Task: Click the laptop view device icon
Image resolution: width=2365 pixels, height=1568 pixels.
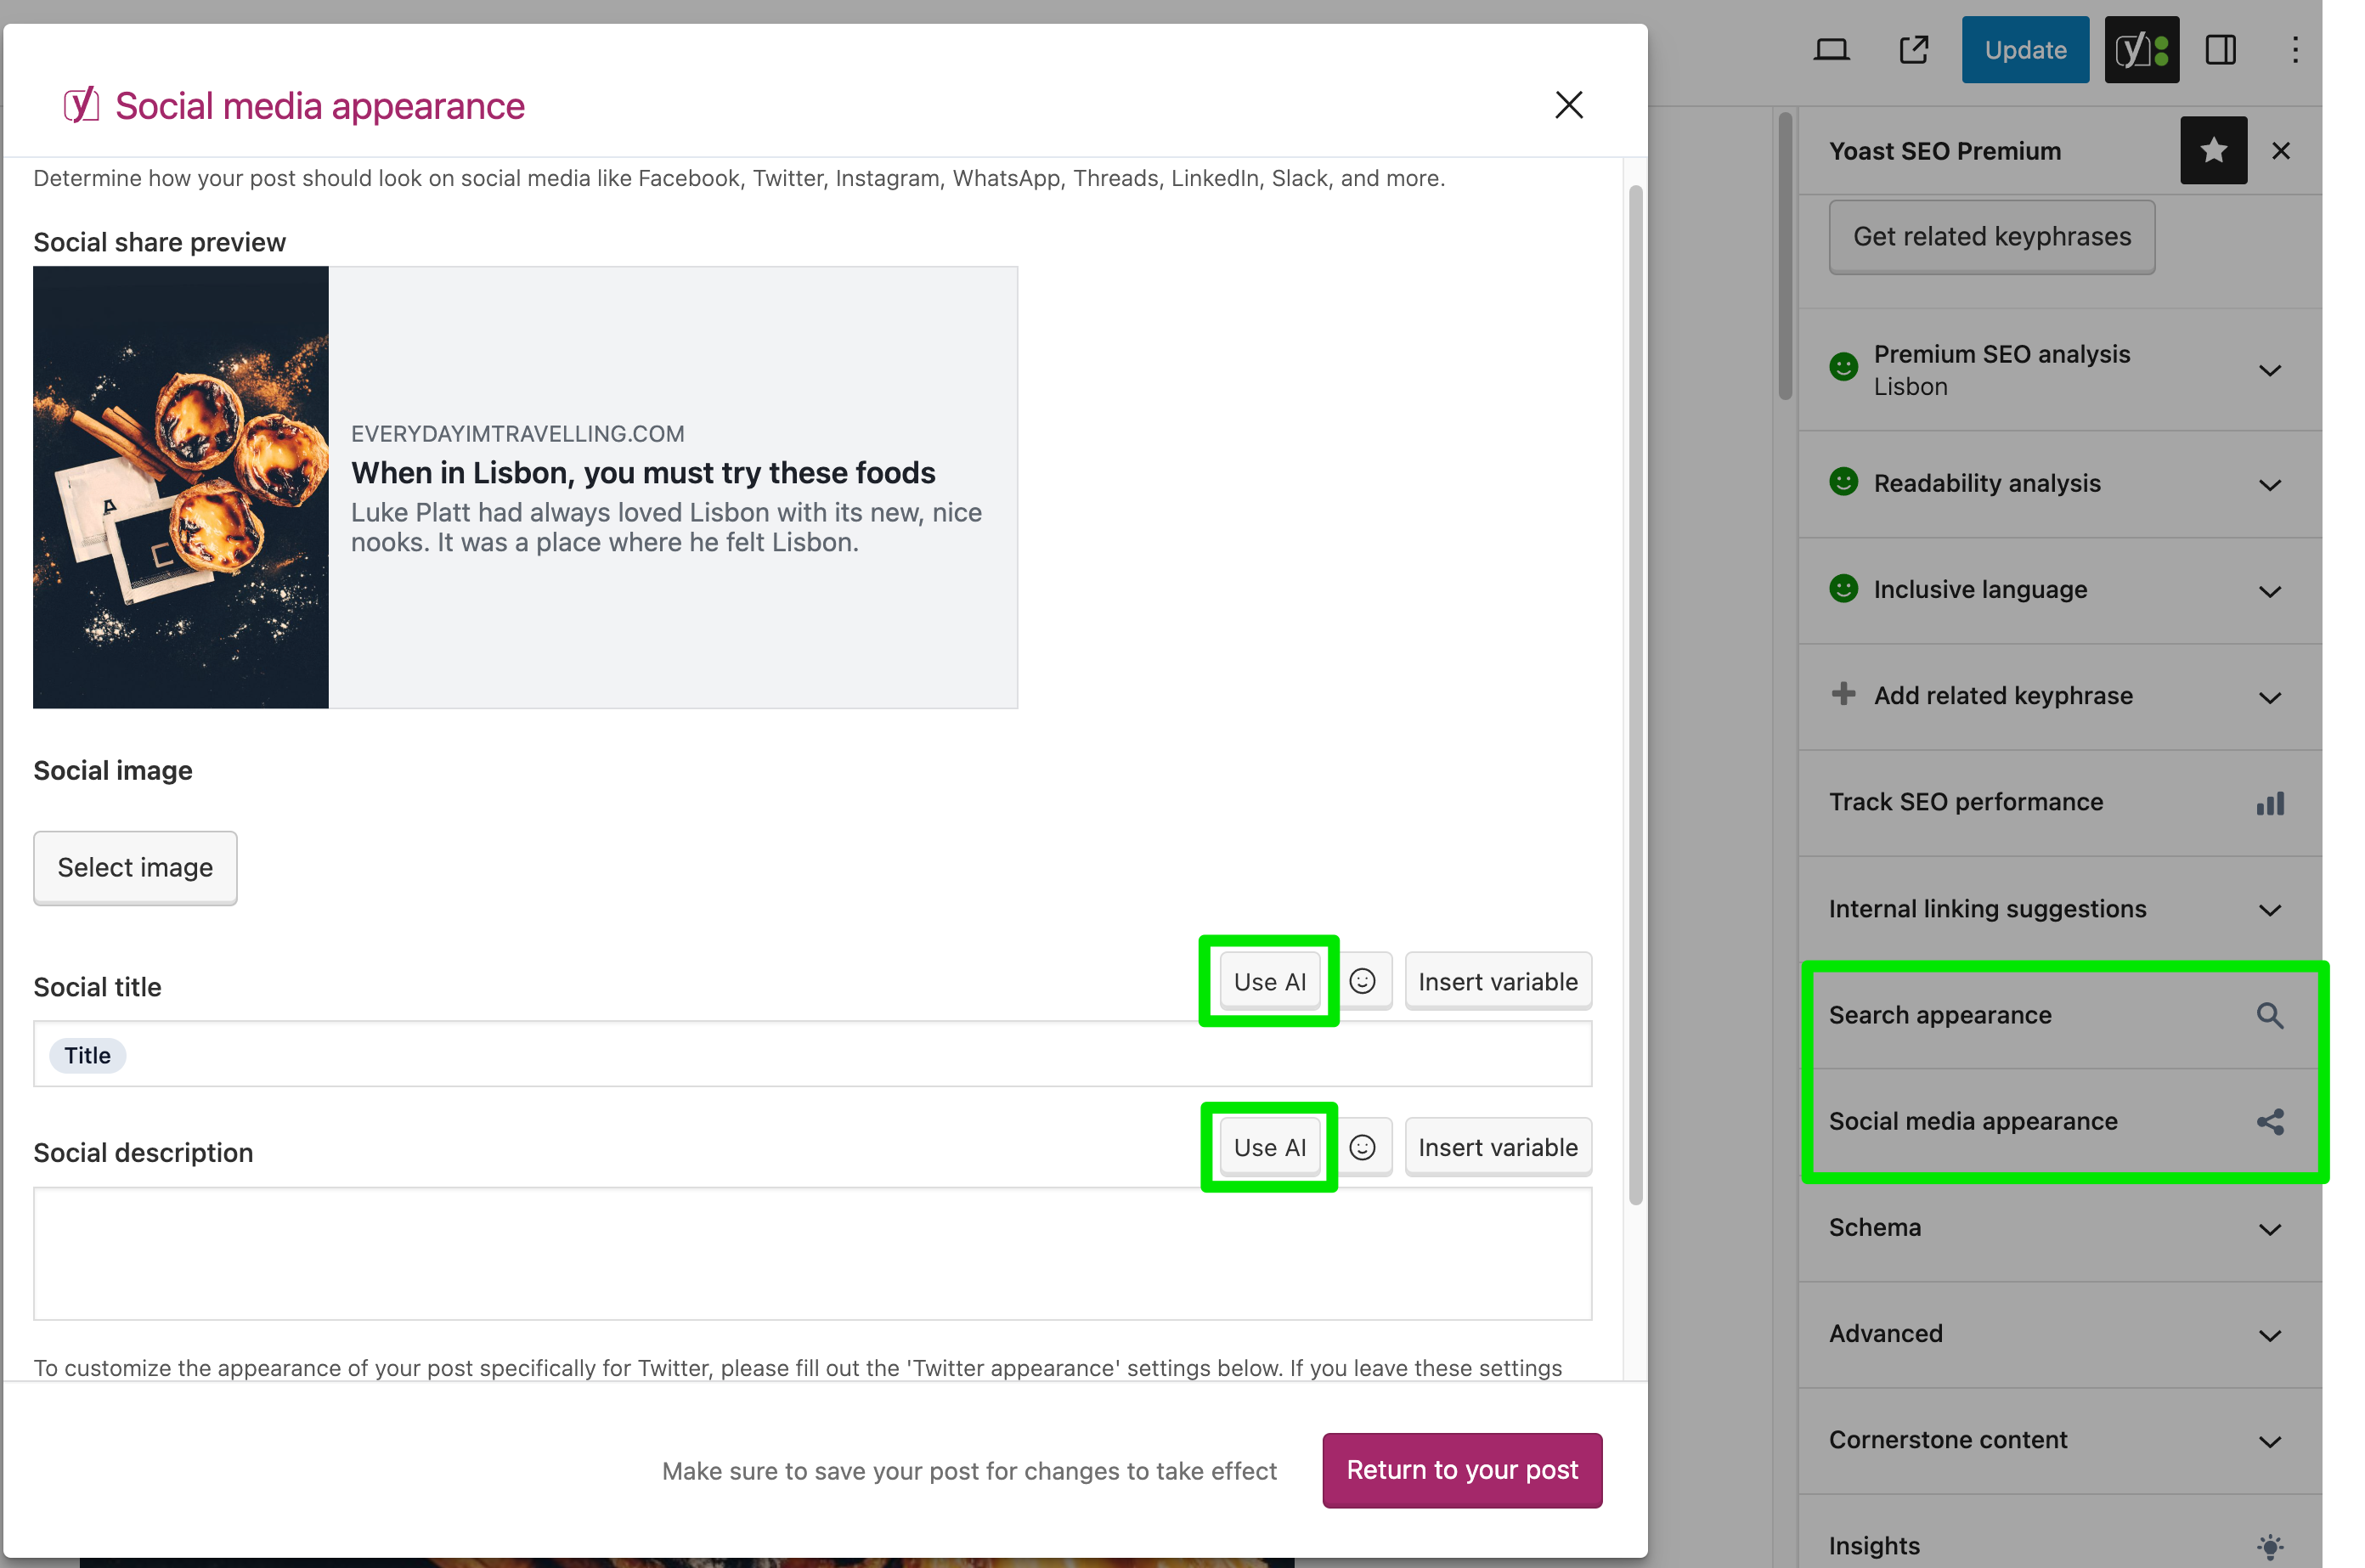Action: point(1831,49)
